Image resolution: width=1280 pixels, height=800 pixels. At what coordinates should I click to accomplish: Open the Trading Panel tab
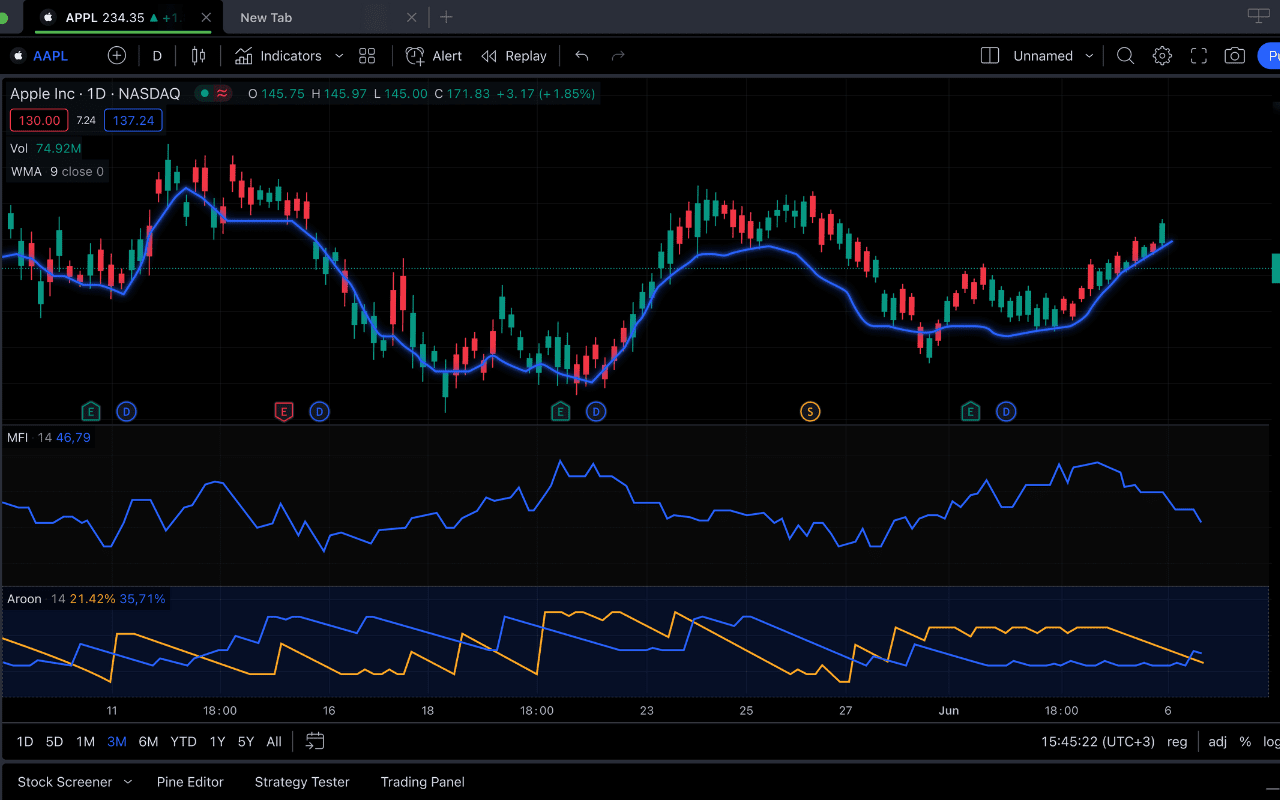422,782
